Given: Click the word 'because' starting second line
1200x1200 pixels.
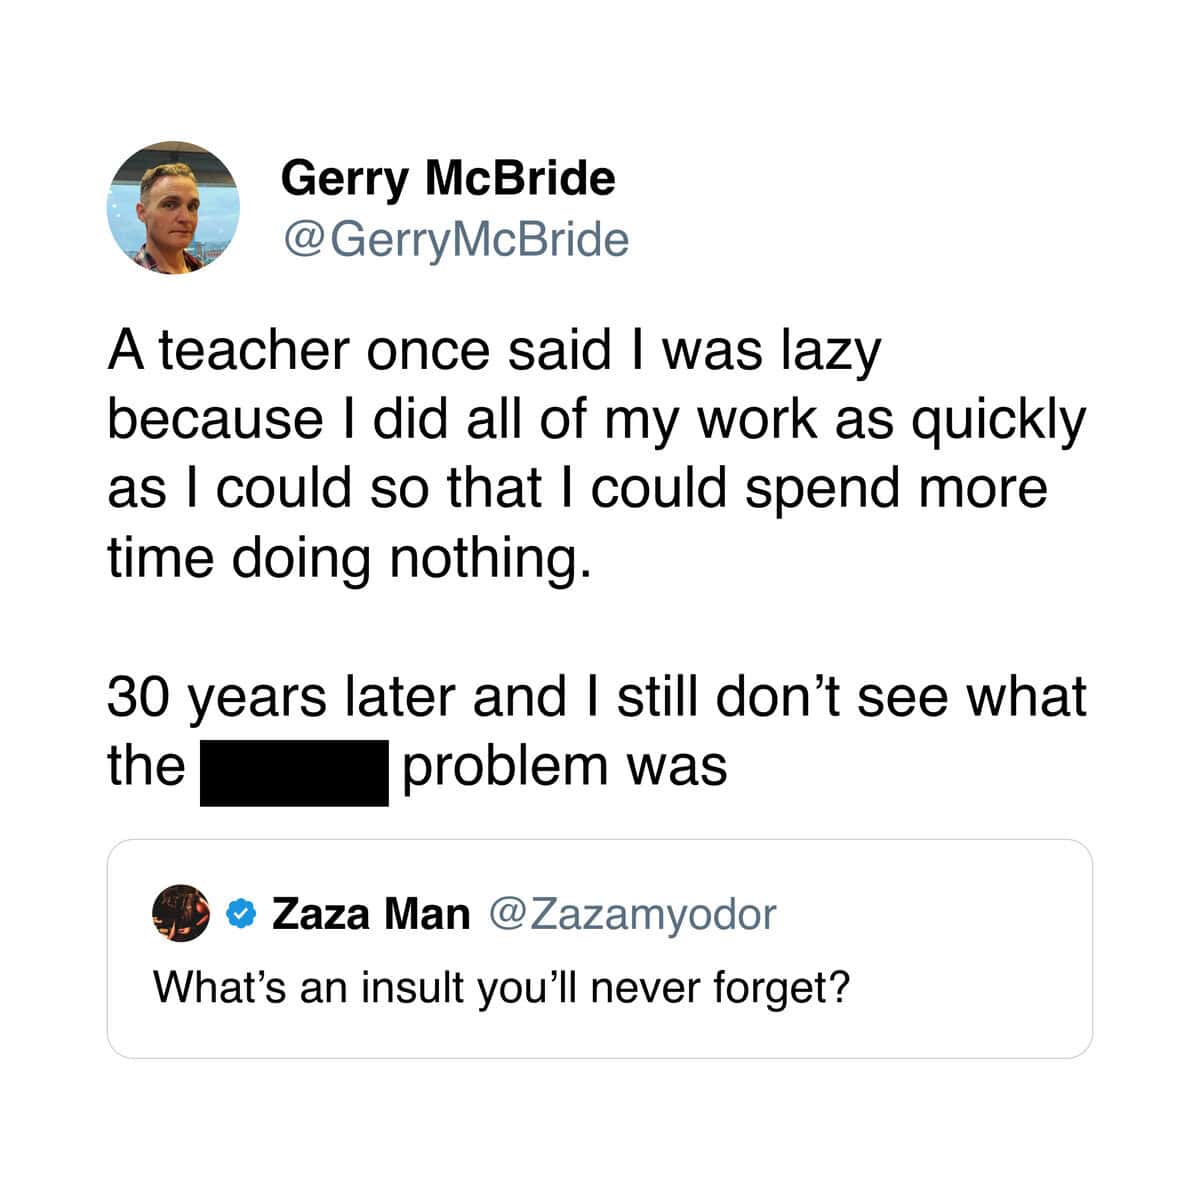Looking at the screenshot, I should tap(215, 418).
